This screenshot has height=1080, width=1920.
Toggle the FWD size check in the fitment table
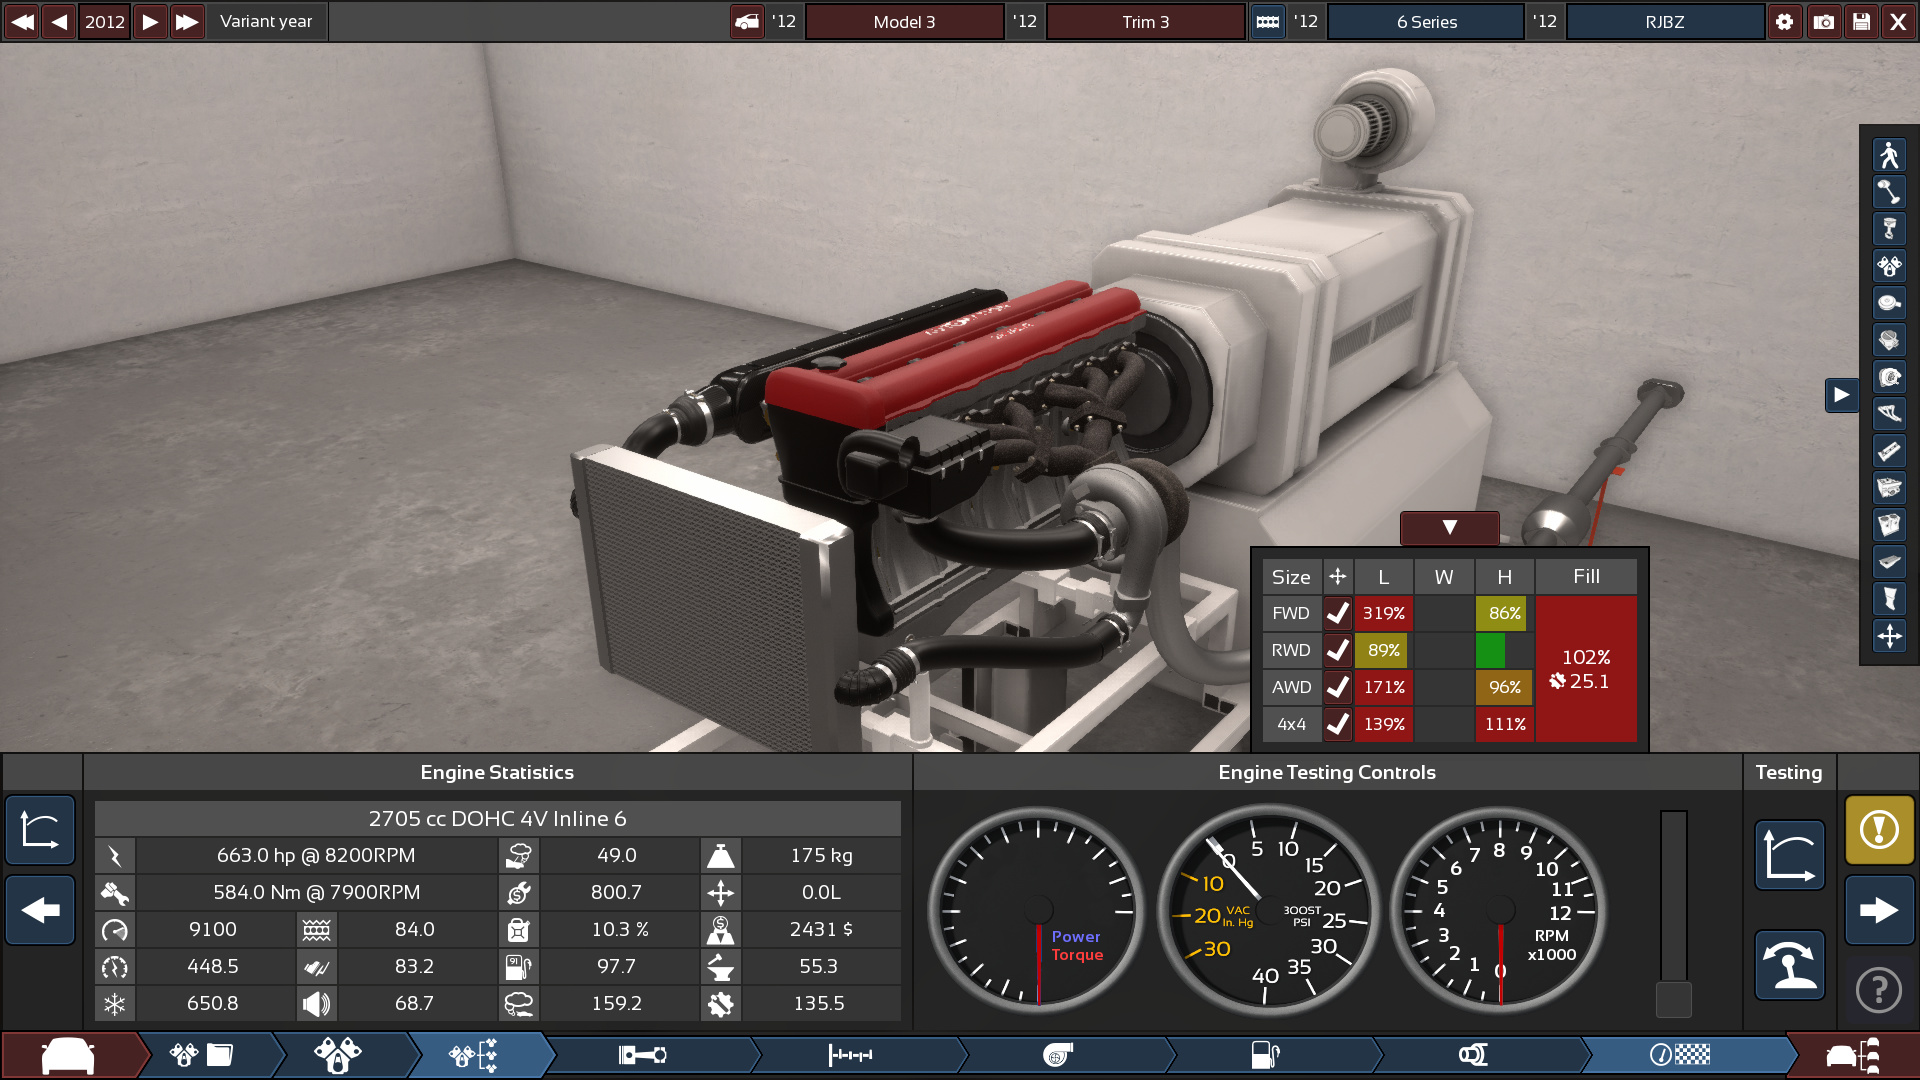click(1337, 613)
